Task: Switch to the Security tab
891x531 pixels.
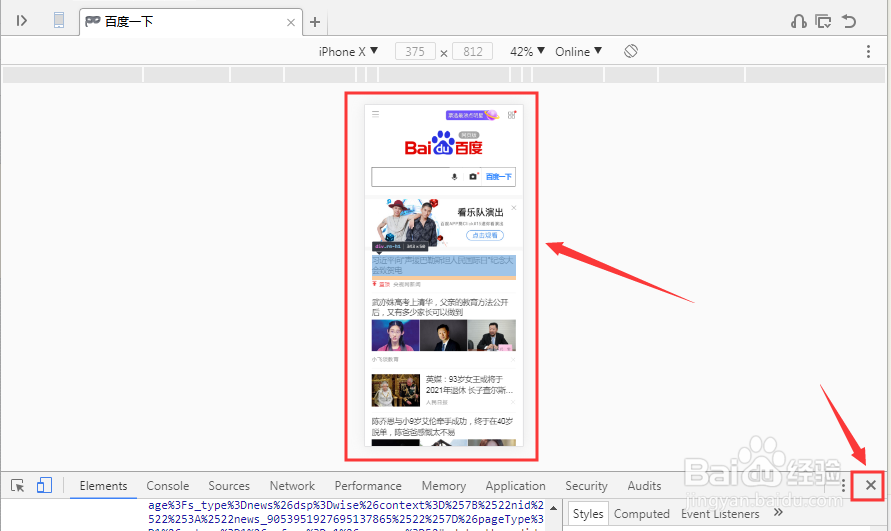Action: point(586,486)
